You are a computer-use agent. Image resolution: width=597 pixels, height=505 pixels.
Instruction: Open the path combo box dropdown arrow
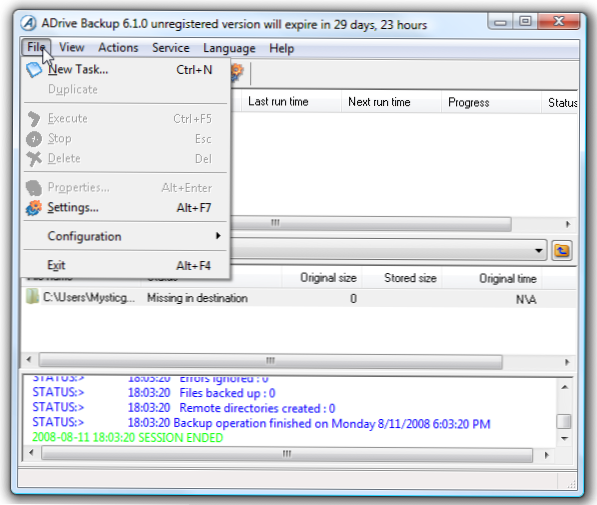point(538,250)
